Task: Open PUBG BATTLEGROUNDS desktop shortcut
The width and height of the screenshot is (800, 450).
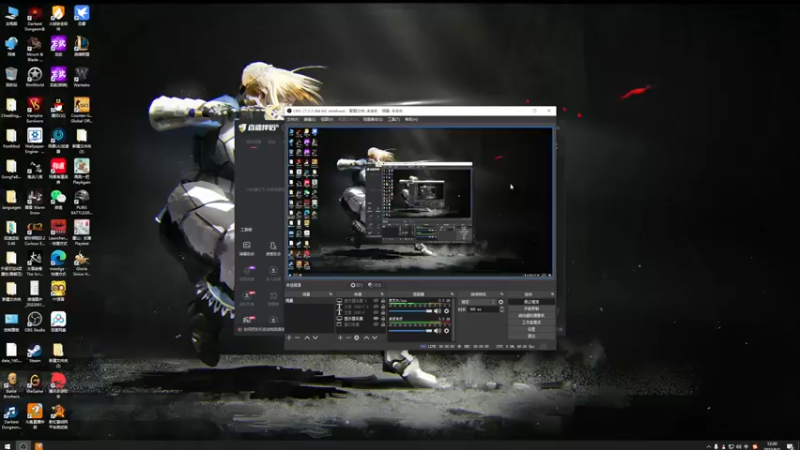Action: point(82,202)
